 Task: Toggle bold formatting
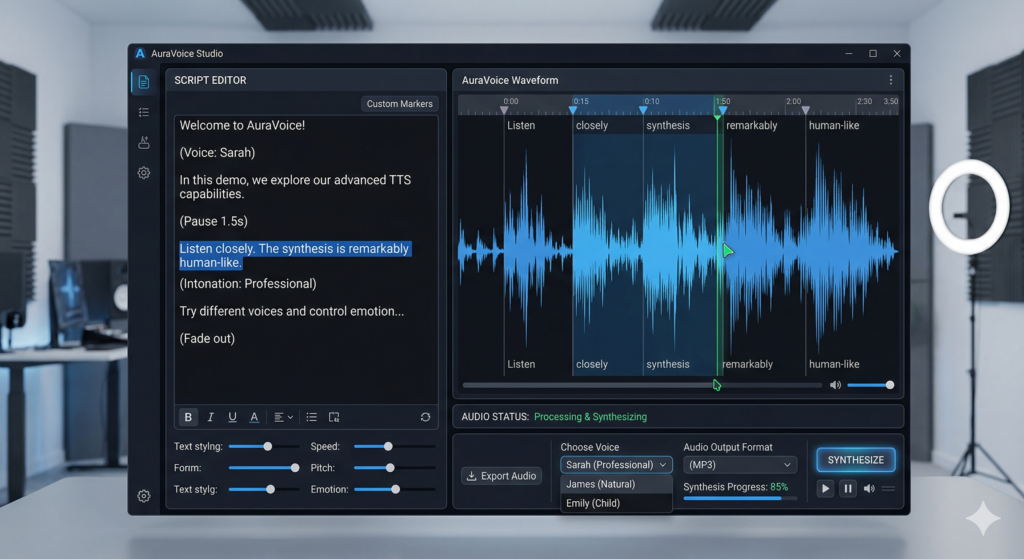coord(188,417)
